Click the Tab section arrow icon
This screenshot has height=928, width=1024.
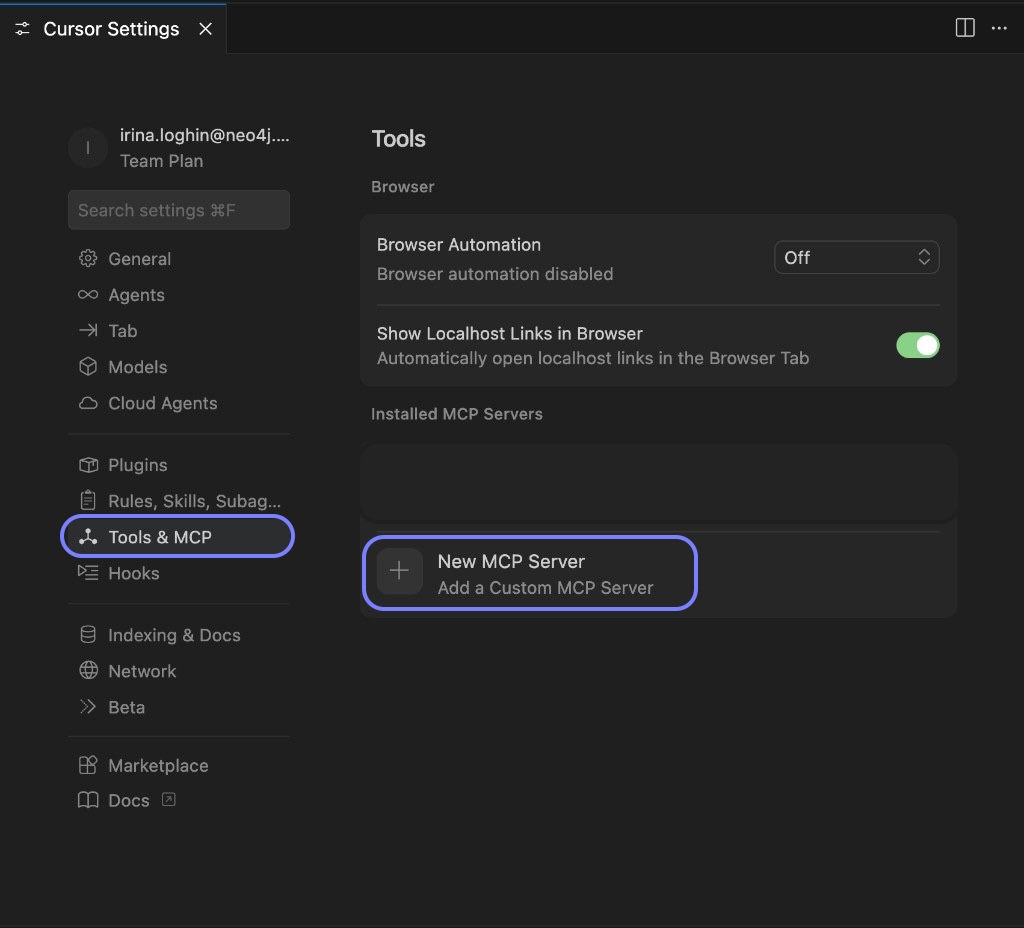click(x=88, y=330)
